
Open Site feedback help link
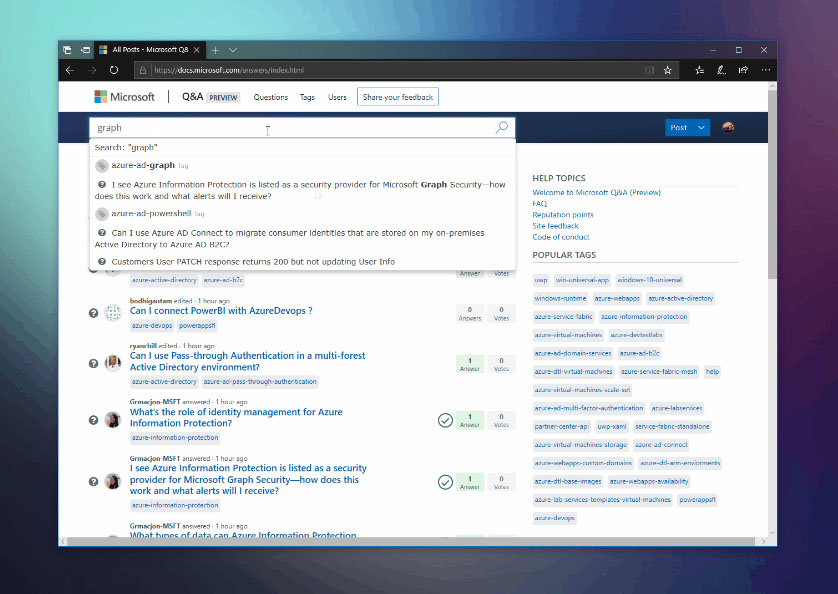pyautogui.click(x=555, y=226)
